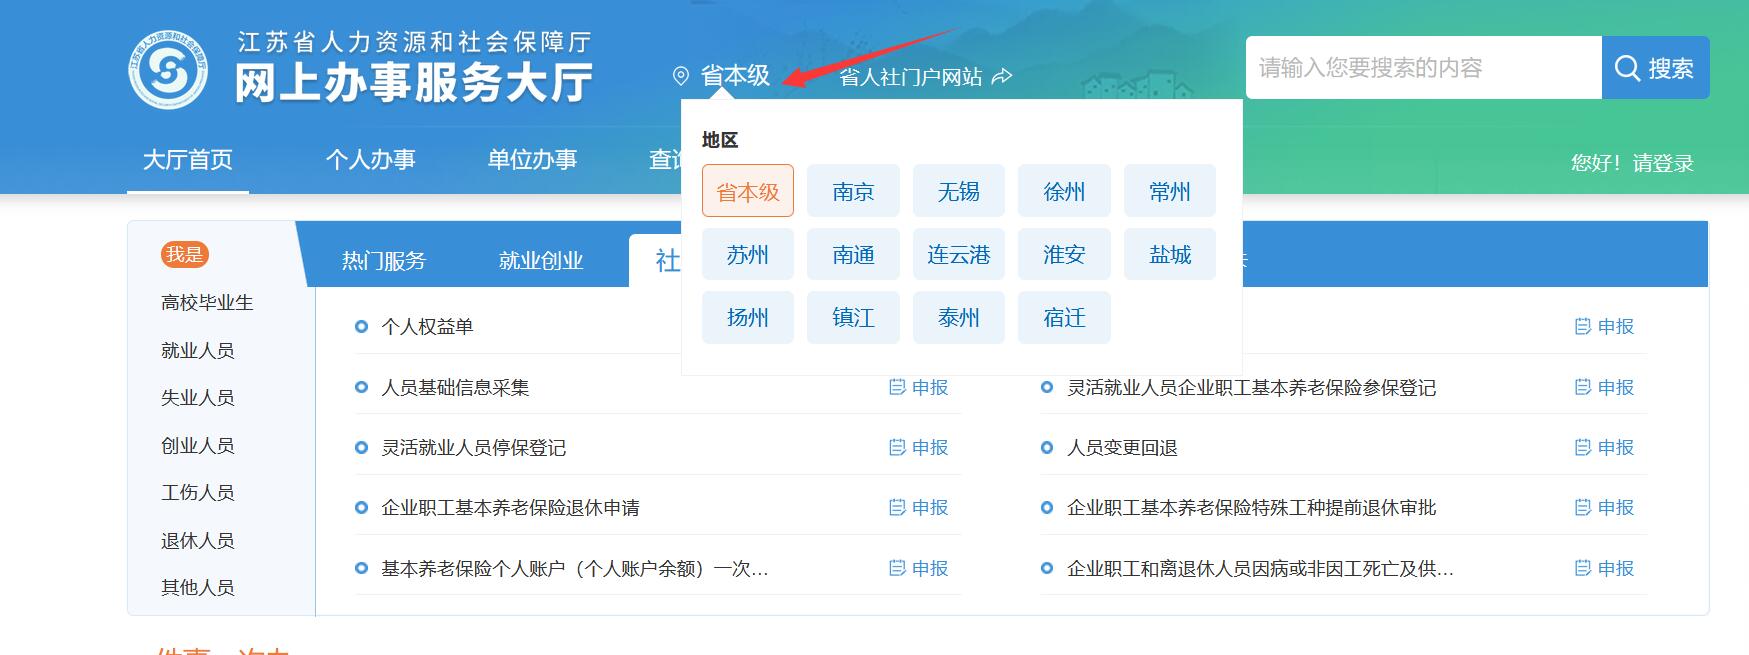
Task: Focus the search input field
Action: 1424,68
